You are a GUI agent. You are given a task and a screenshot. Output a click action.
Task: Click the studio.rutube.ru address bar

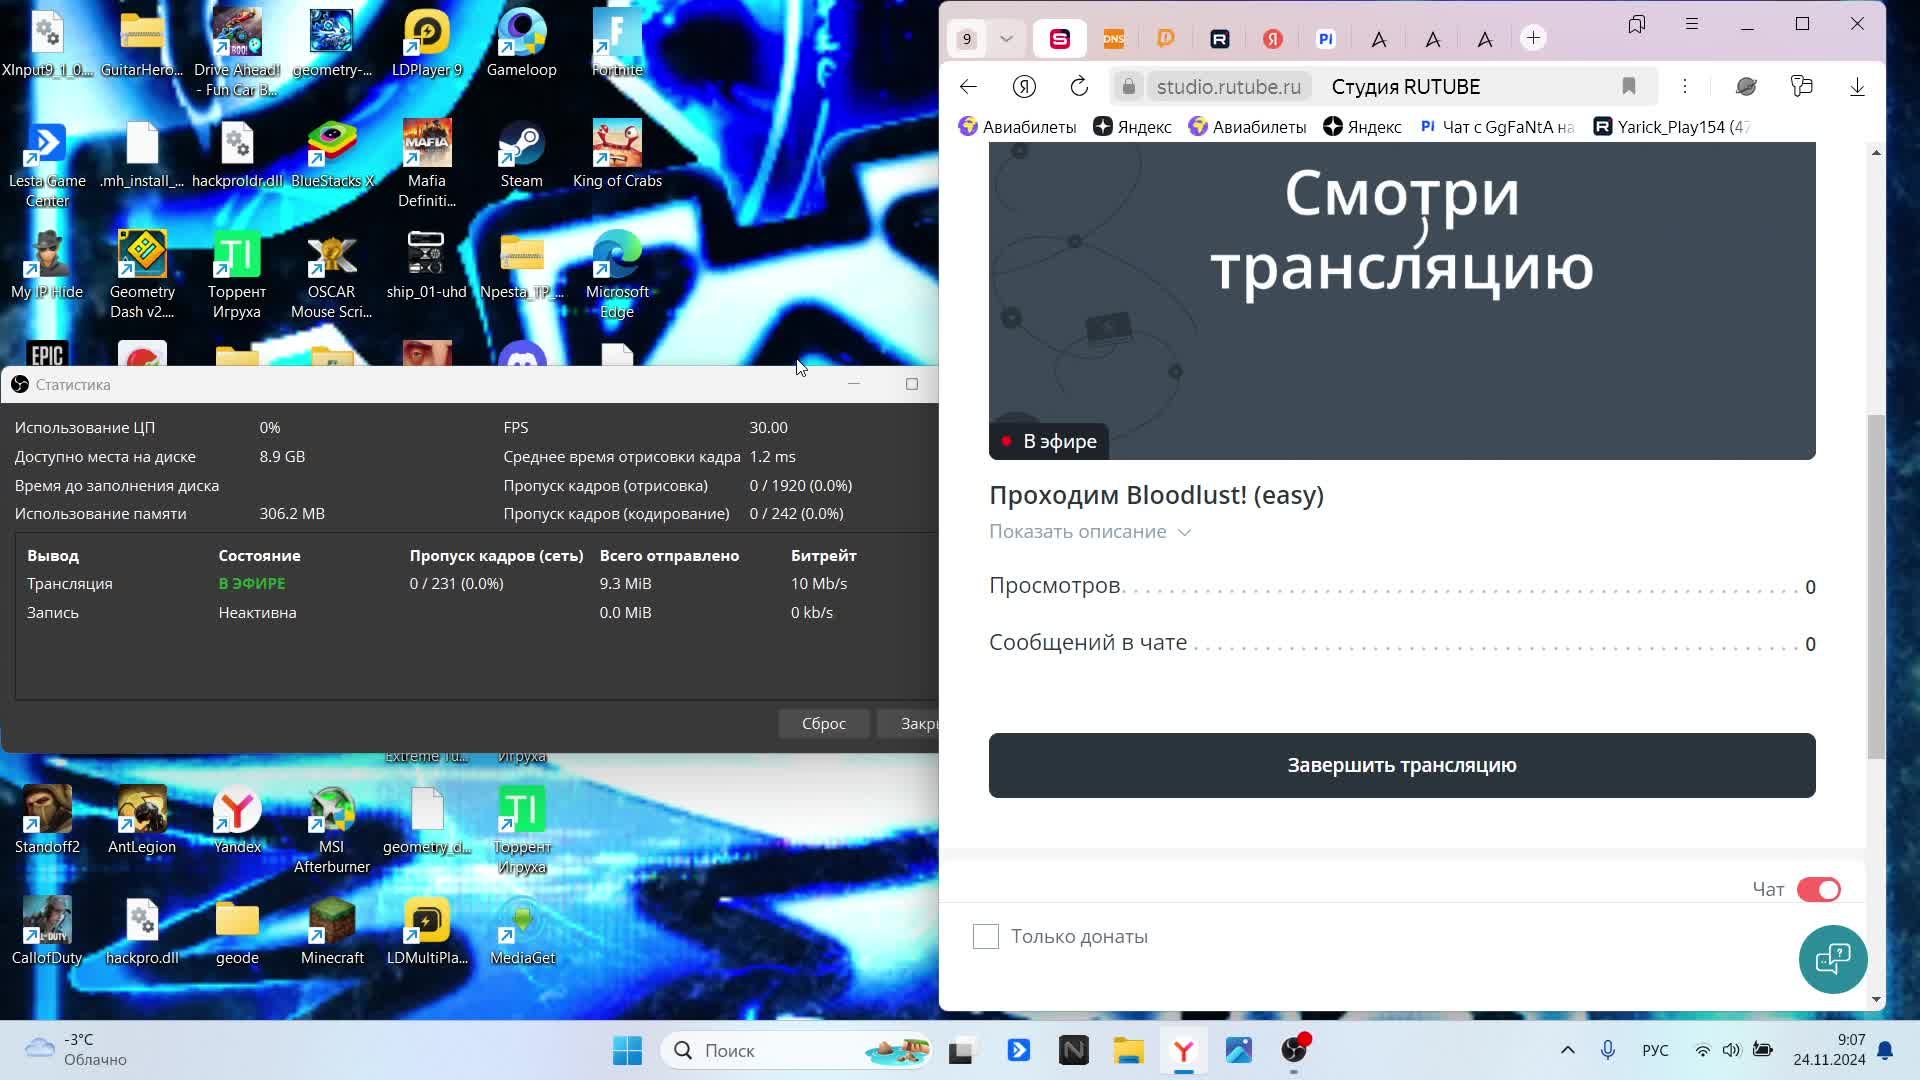1229,86
